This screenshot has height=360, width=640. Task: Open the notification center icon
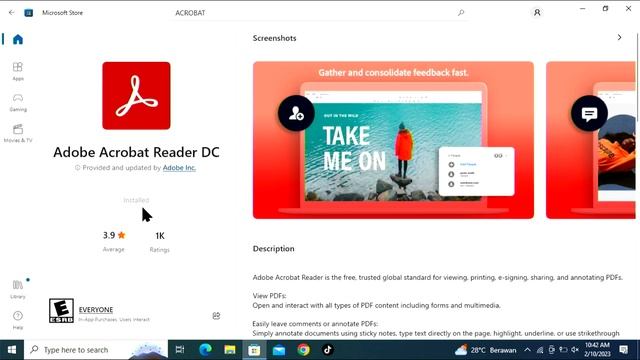pos(623,350)
